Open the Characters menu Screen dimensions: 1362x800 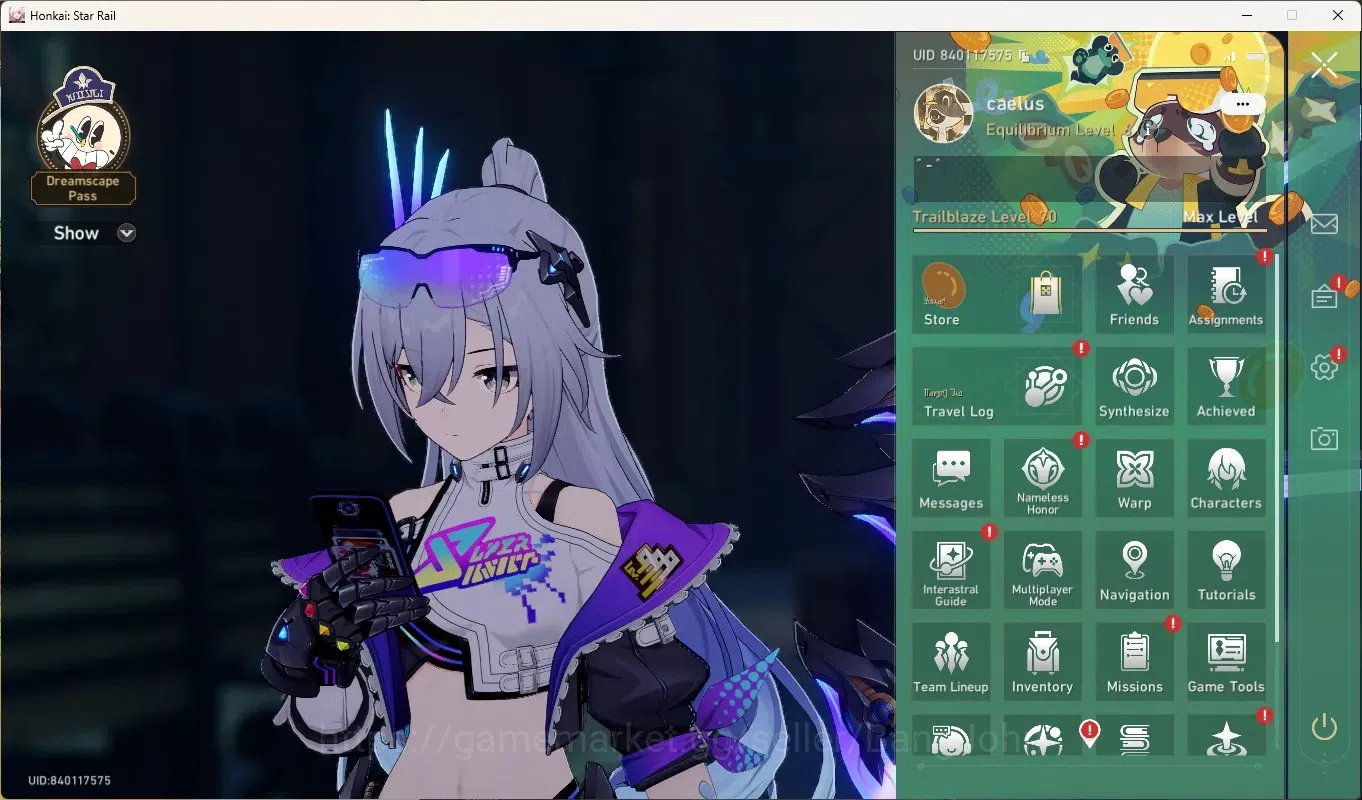click(x=1226, y=478)
